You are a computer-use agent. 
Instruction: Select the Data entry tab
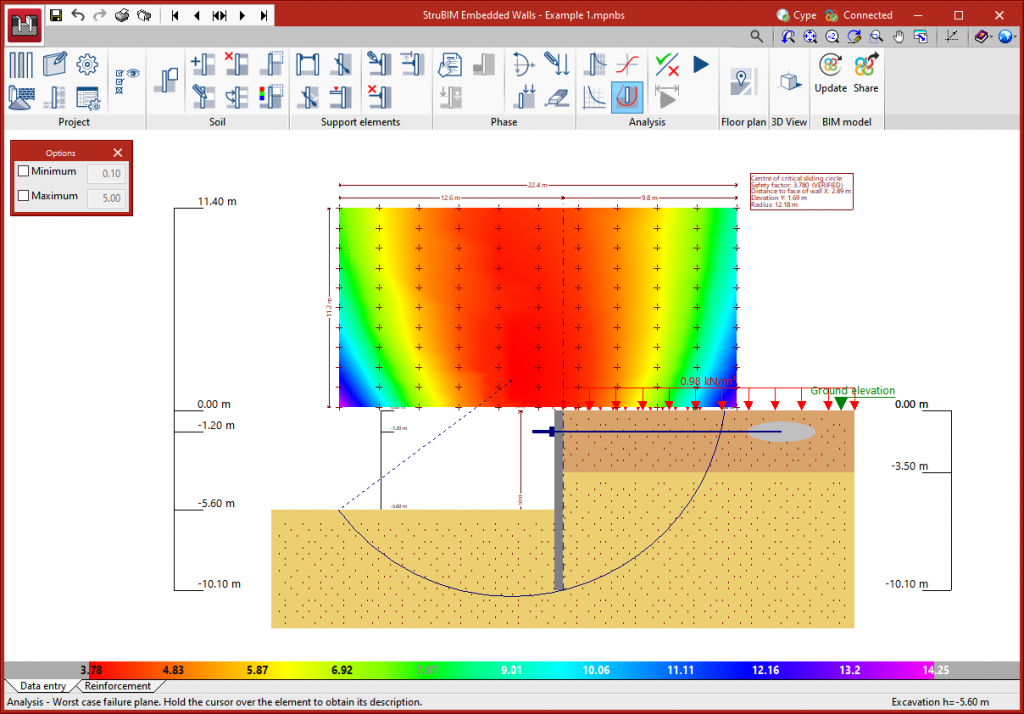[42, 686]
